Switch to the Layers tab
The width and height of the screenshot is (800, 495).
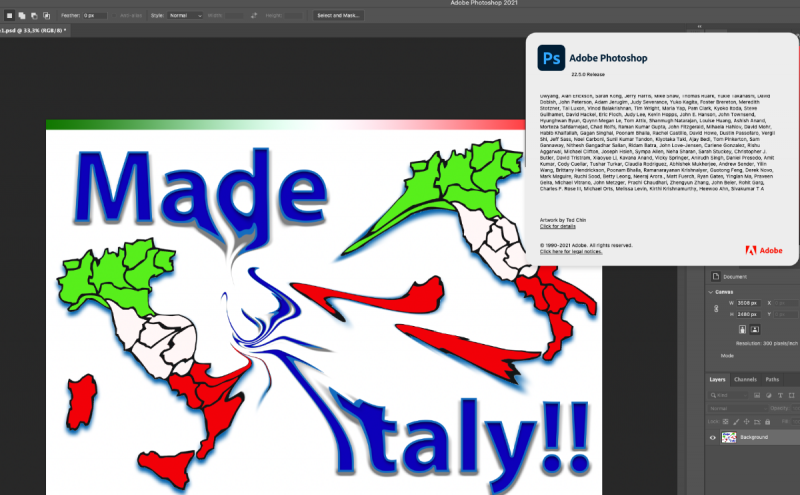717,379
